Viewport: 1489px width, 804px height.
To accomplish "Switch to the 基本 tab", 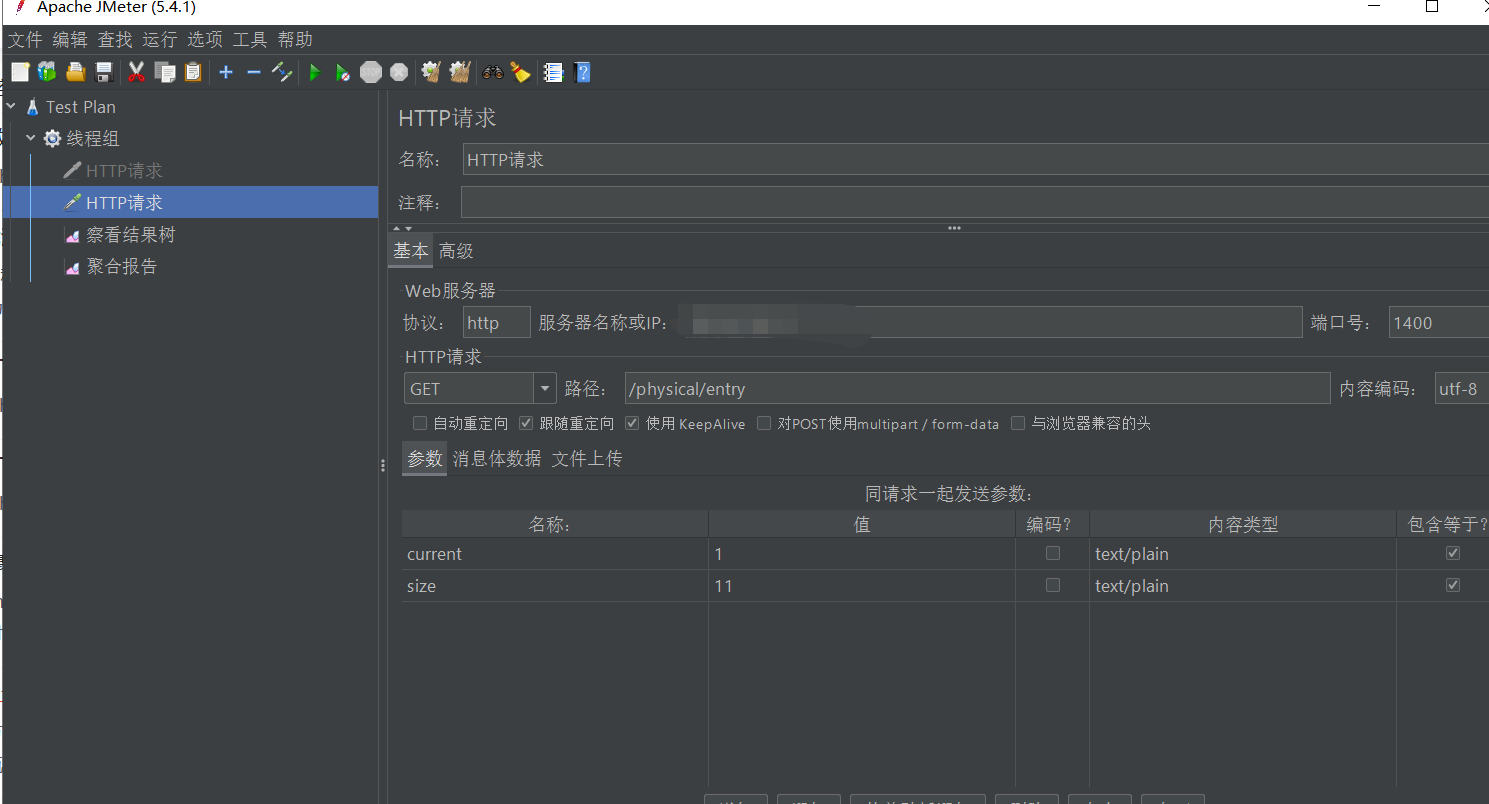I will (410, 251).
